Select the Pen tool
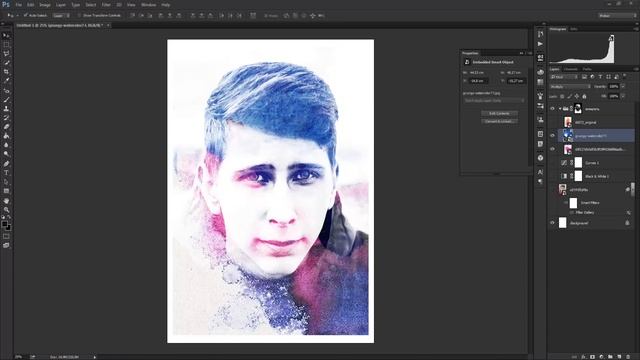640x360 pixels. (6, 164)
